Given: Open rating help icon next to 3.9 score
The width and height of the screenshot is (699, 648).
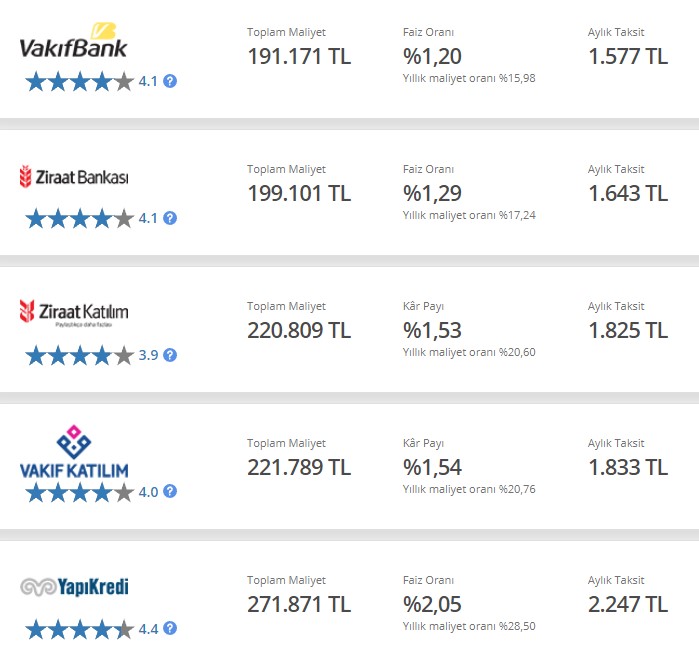Looking at the screenshot, I should pos(170,355).
